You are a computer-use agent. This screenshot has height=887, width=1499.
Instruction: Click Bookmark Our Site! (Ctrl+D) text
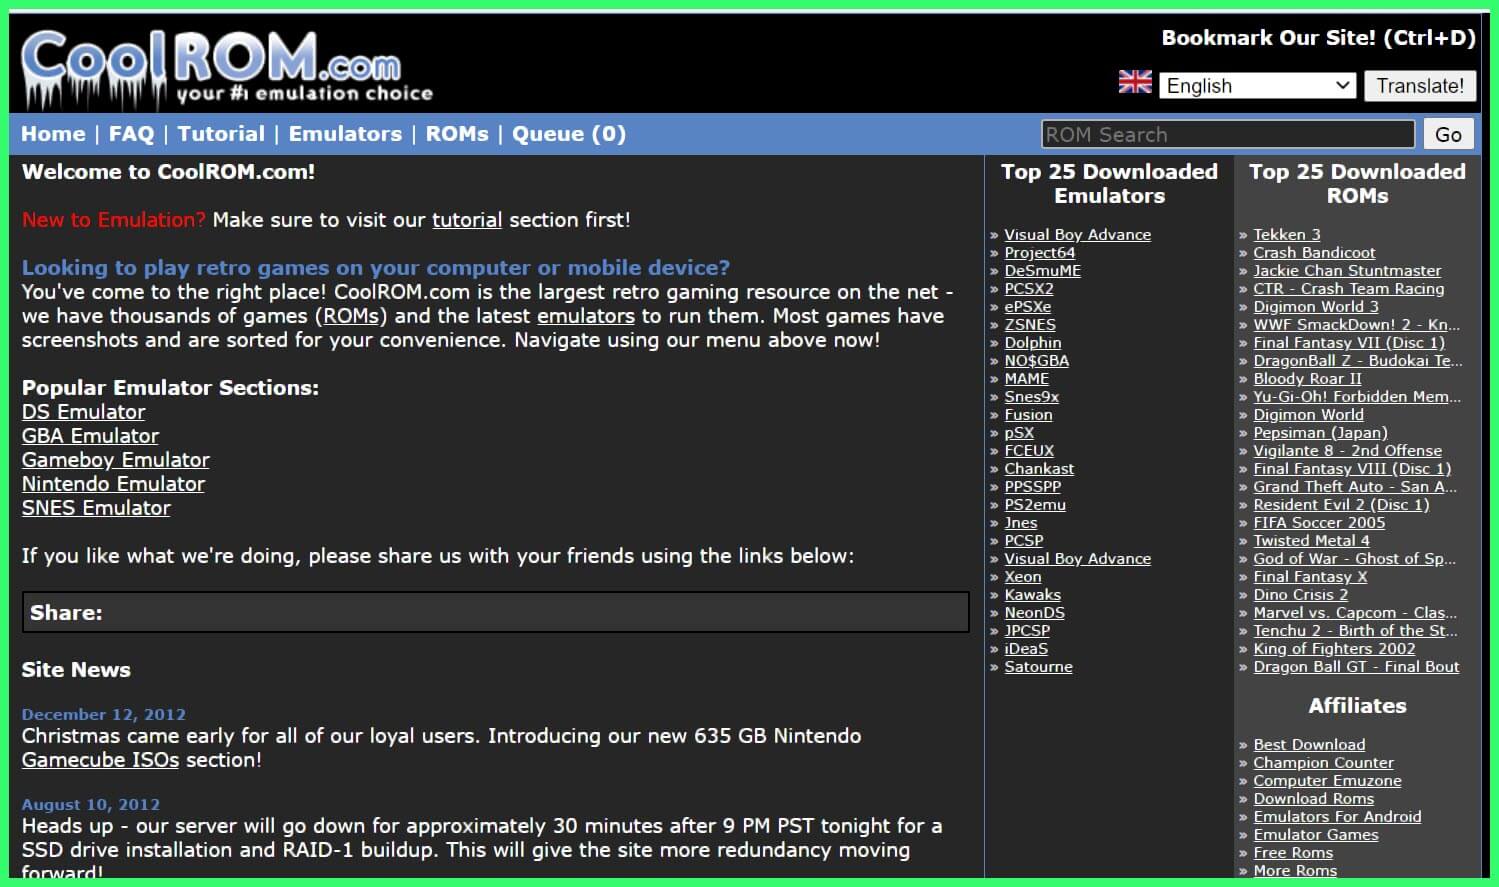[1318, 38]
